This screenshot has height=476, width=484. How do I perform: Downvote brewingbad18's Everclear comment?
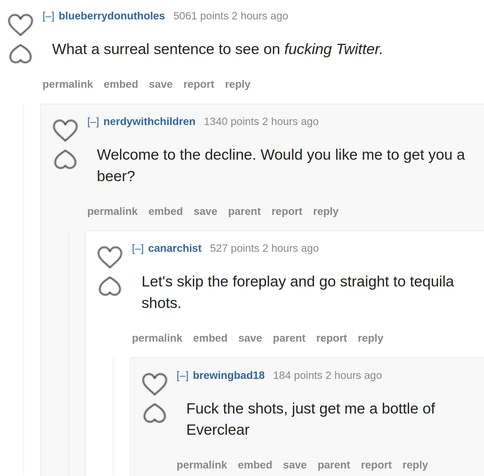[x=154, y=413]
